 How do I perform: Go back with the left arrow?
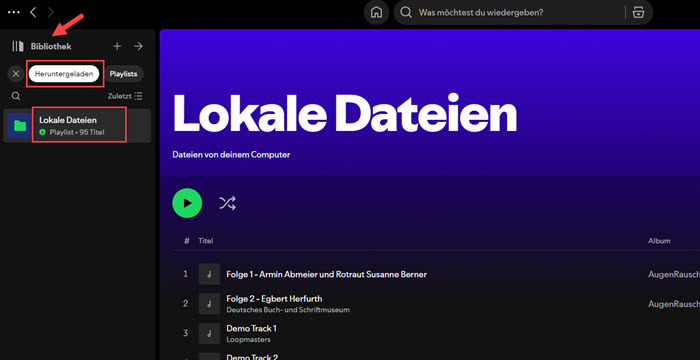pyautogui.click(x=33, y=12)
